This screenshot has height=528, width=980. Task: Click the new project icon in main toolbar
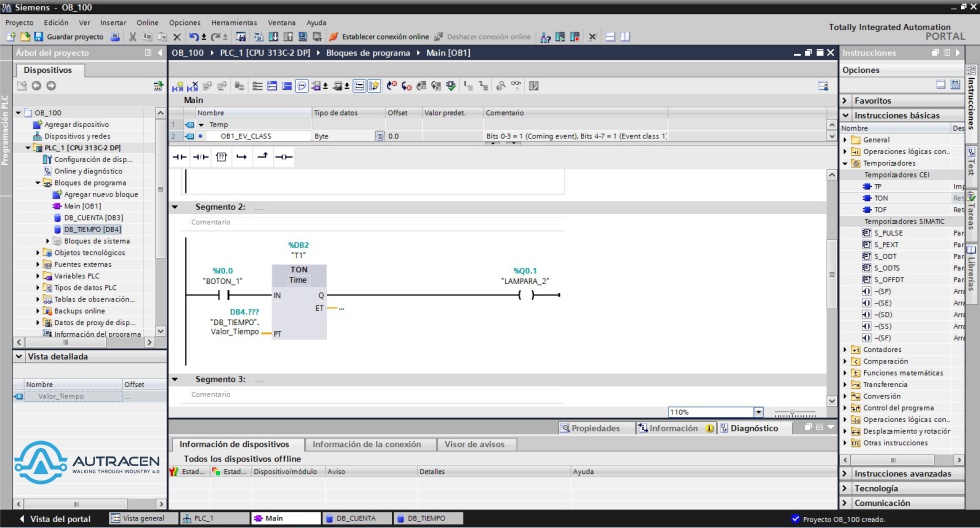tap(11, 37)
